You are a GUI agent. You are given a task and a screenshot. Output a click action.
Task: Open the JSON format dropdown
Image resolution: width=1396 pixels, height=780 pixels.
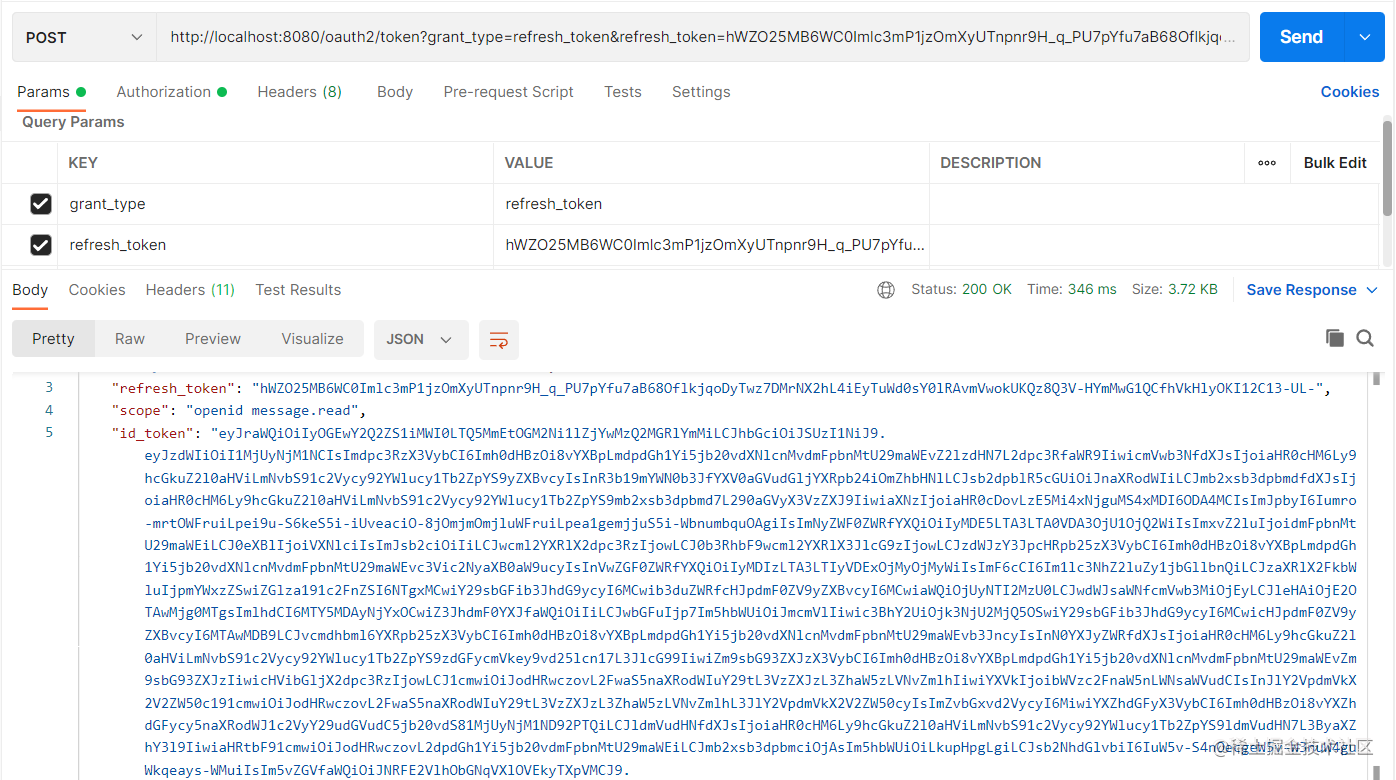[x=420, y=339]
